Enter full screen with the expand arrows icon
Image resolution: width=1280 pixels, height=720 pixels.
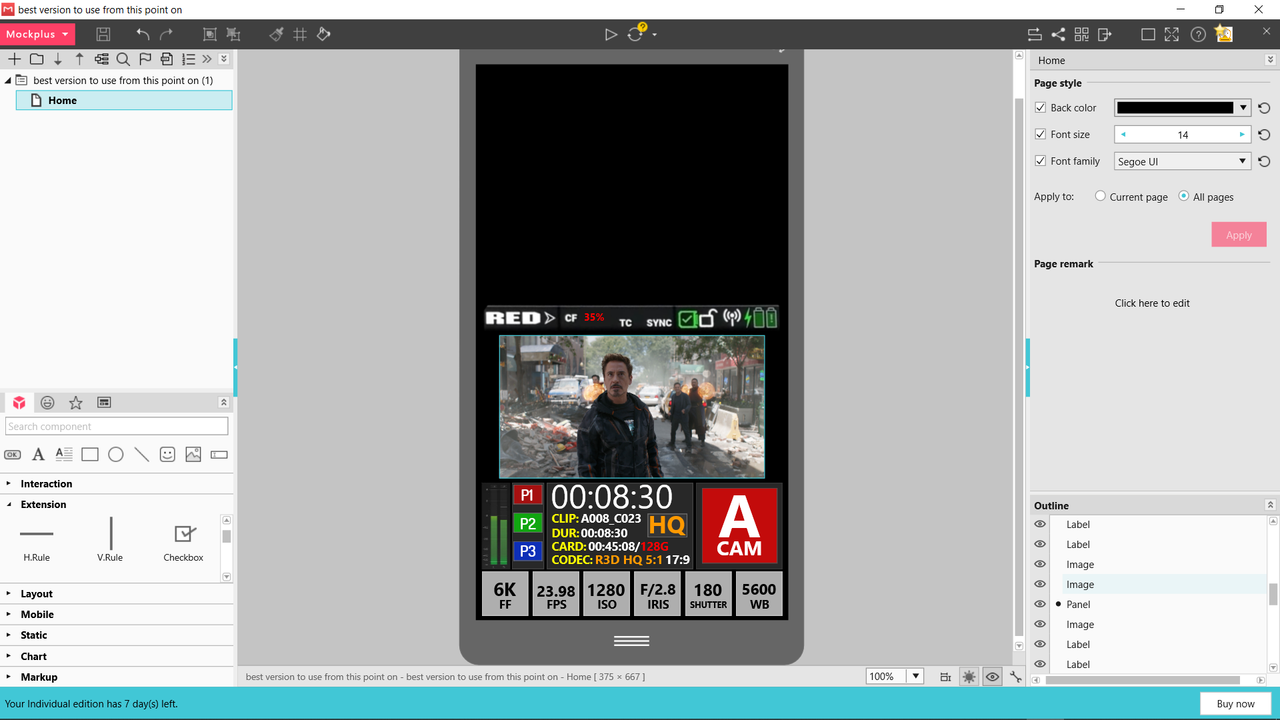1171,34
